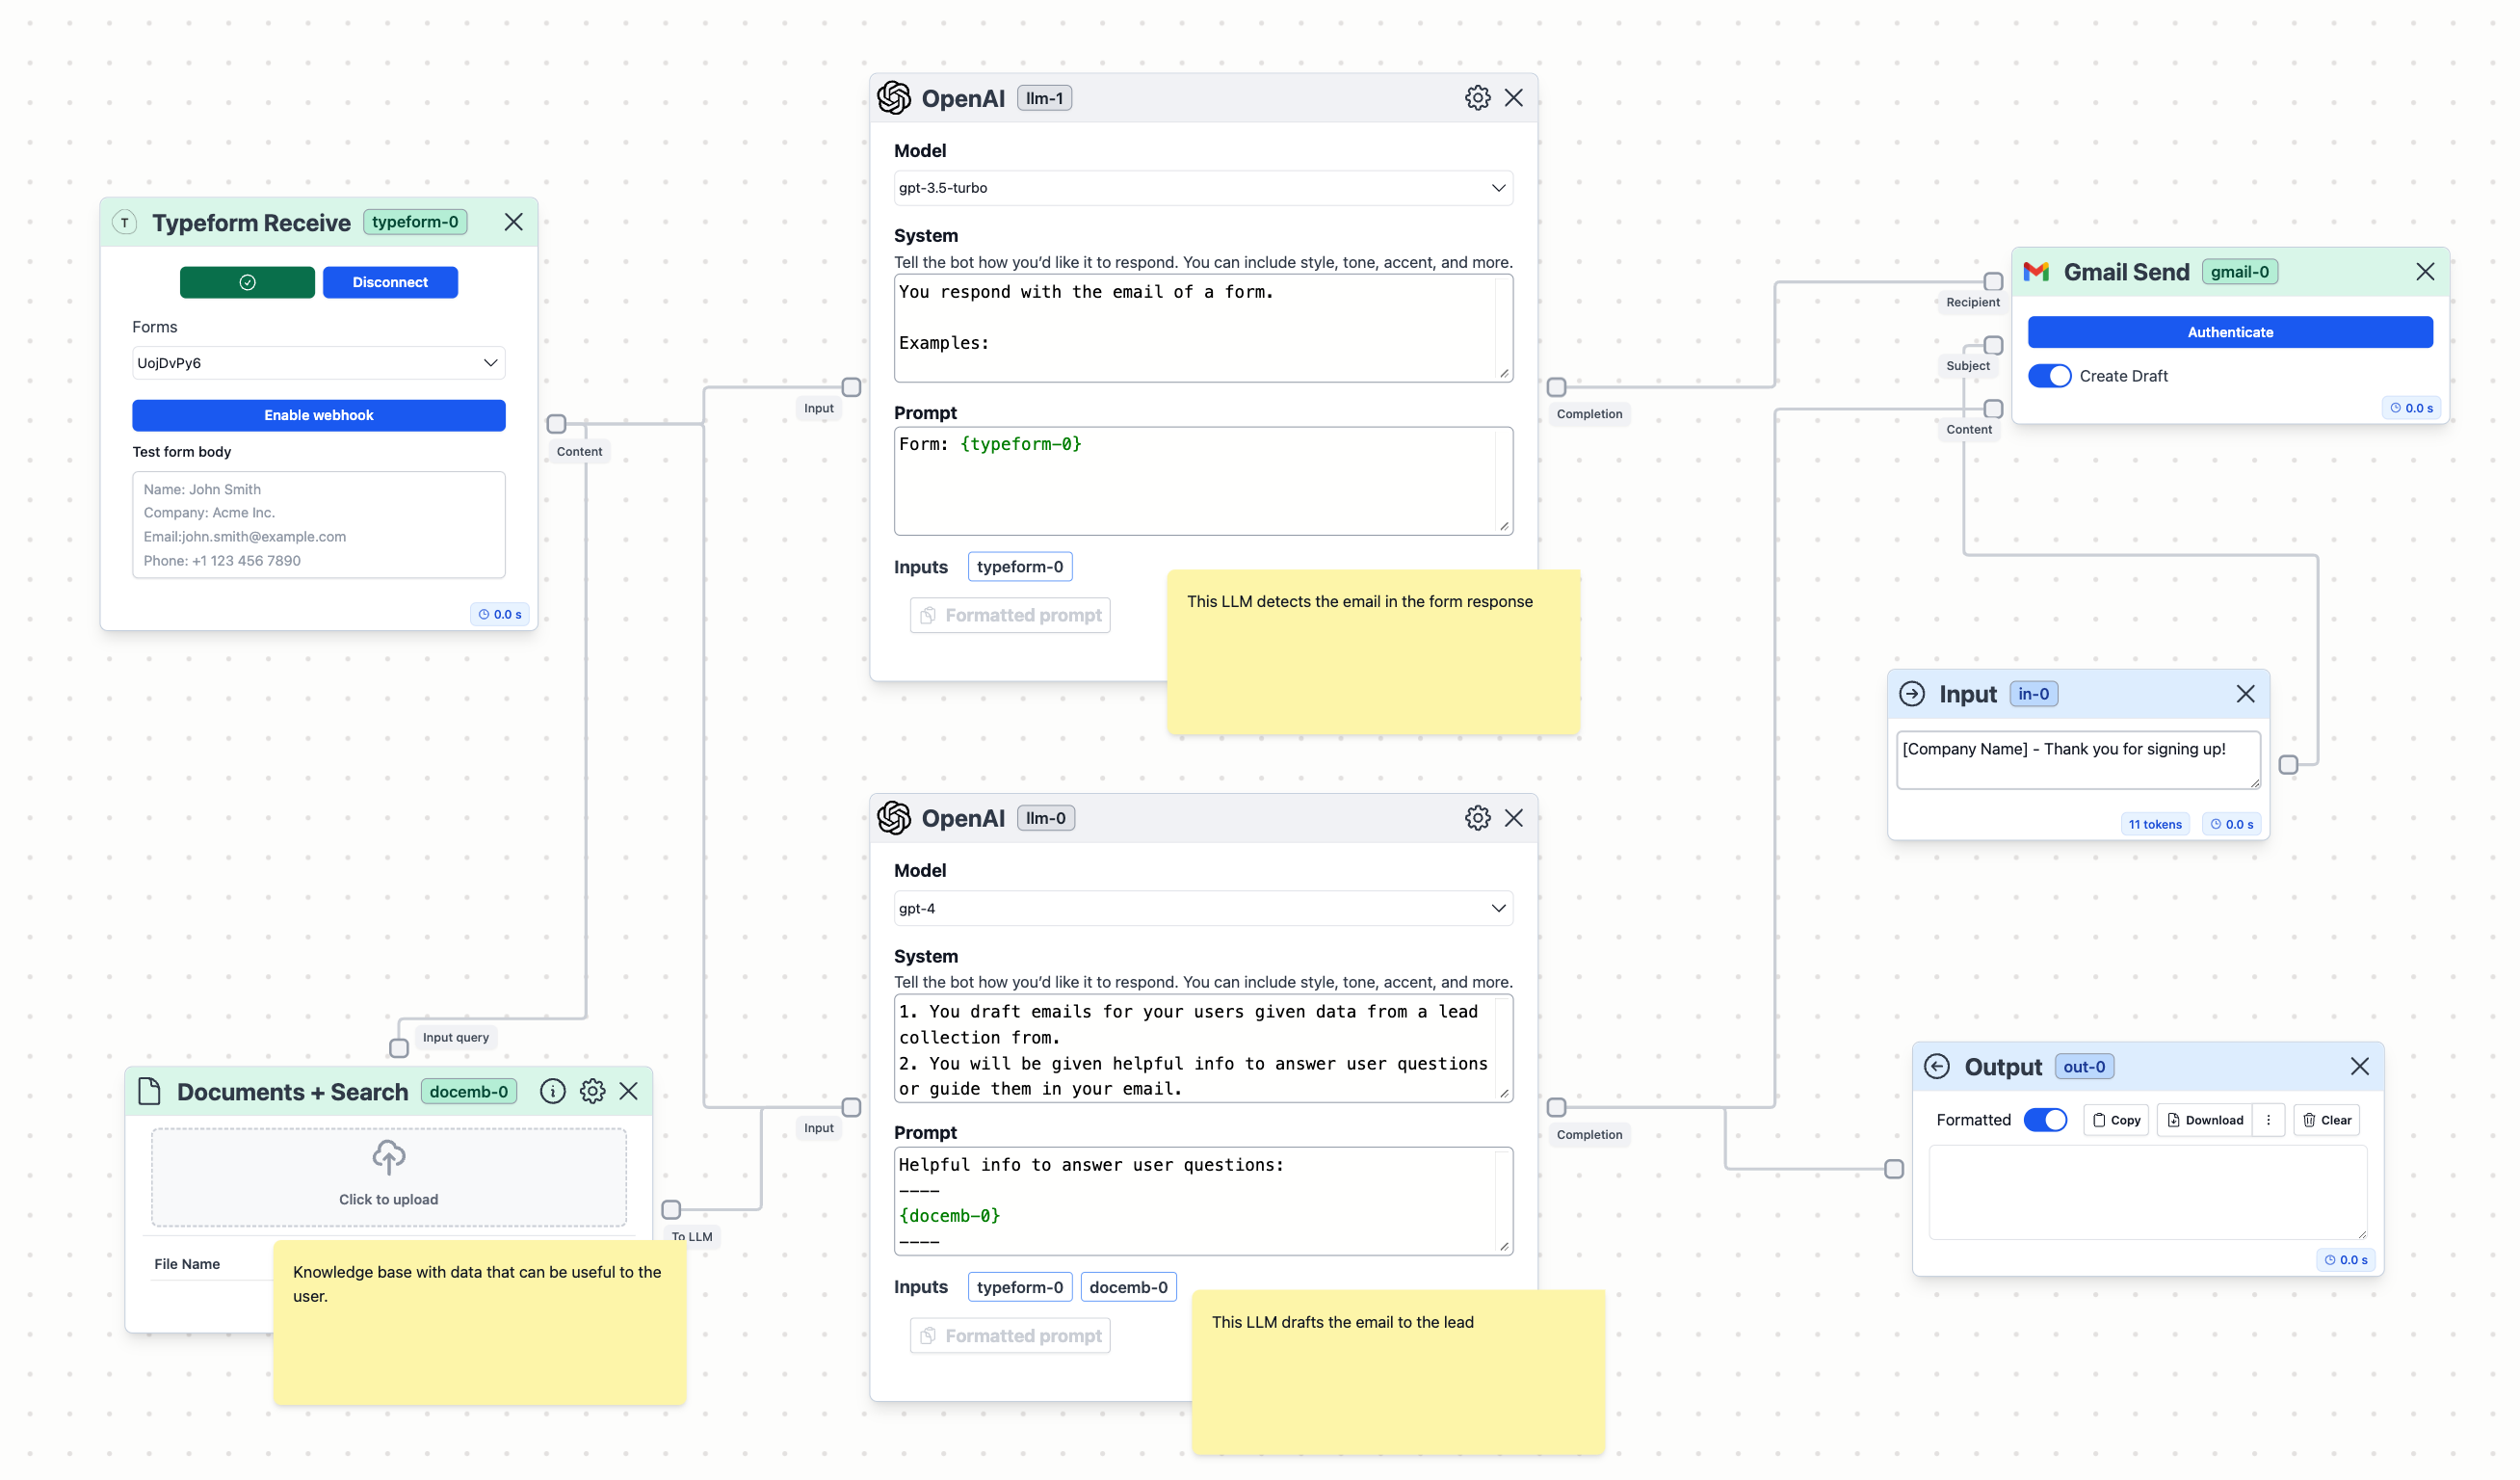Viewport: 2520px width, 1480px height.
Task: Close the OpenAI llm-1 node
Action: click(1514, 98)
